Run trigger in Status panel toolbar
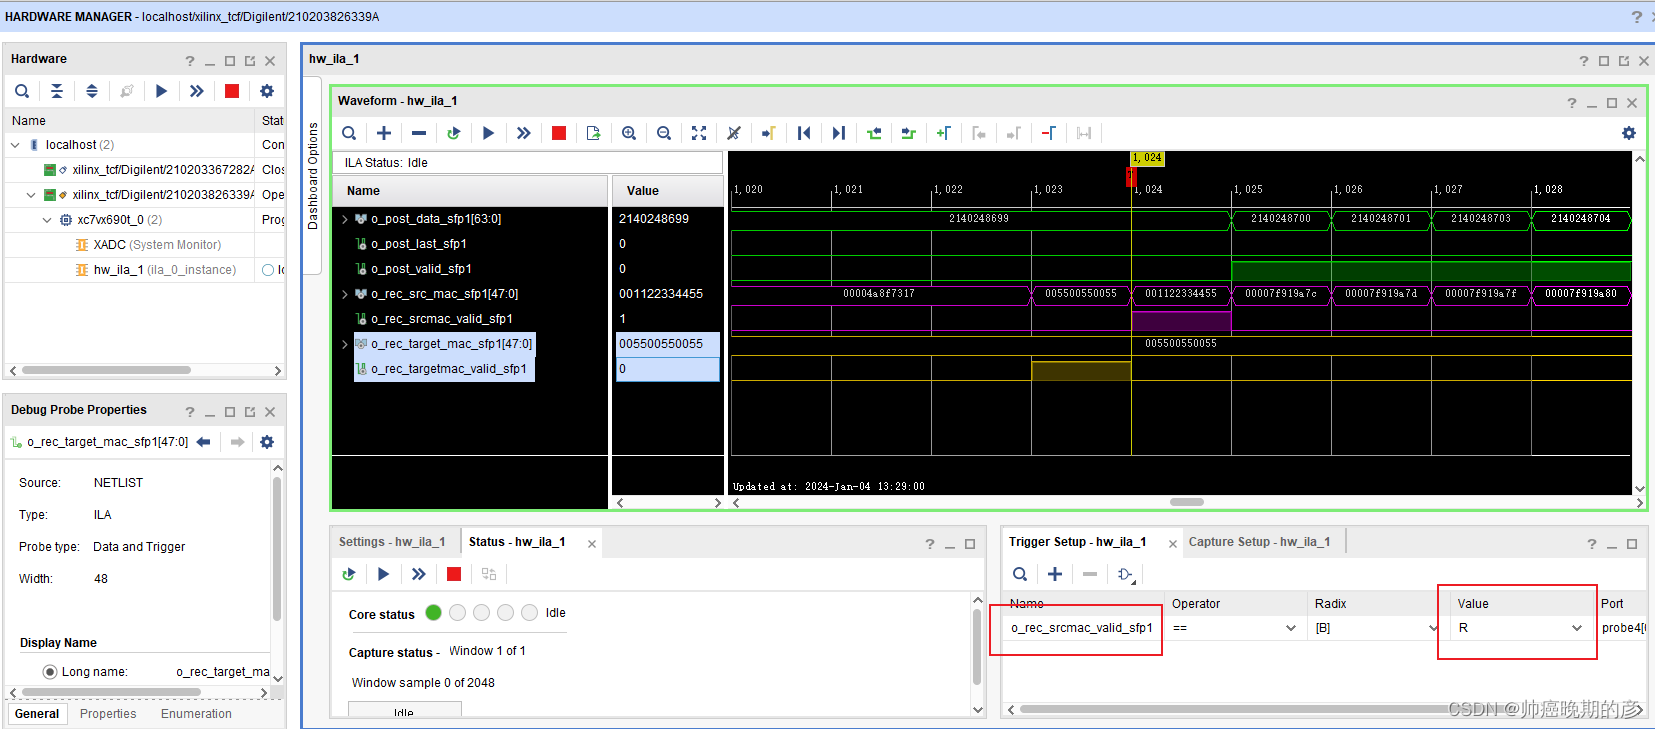The width and height of the screenshot is (1655, 729). 383,574
